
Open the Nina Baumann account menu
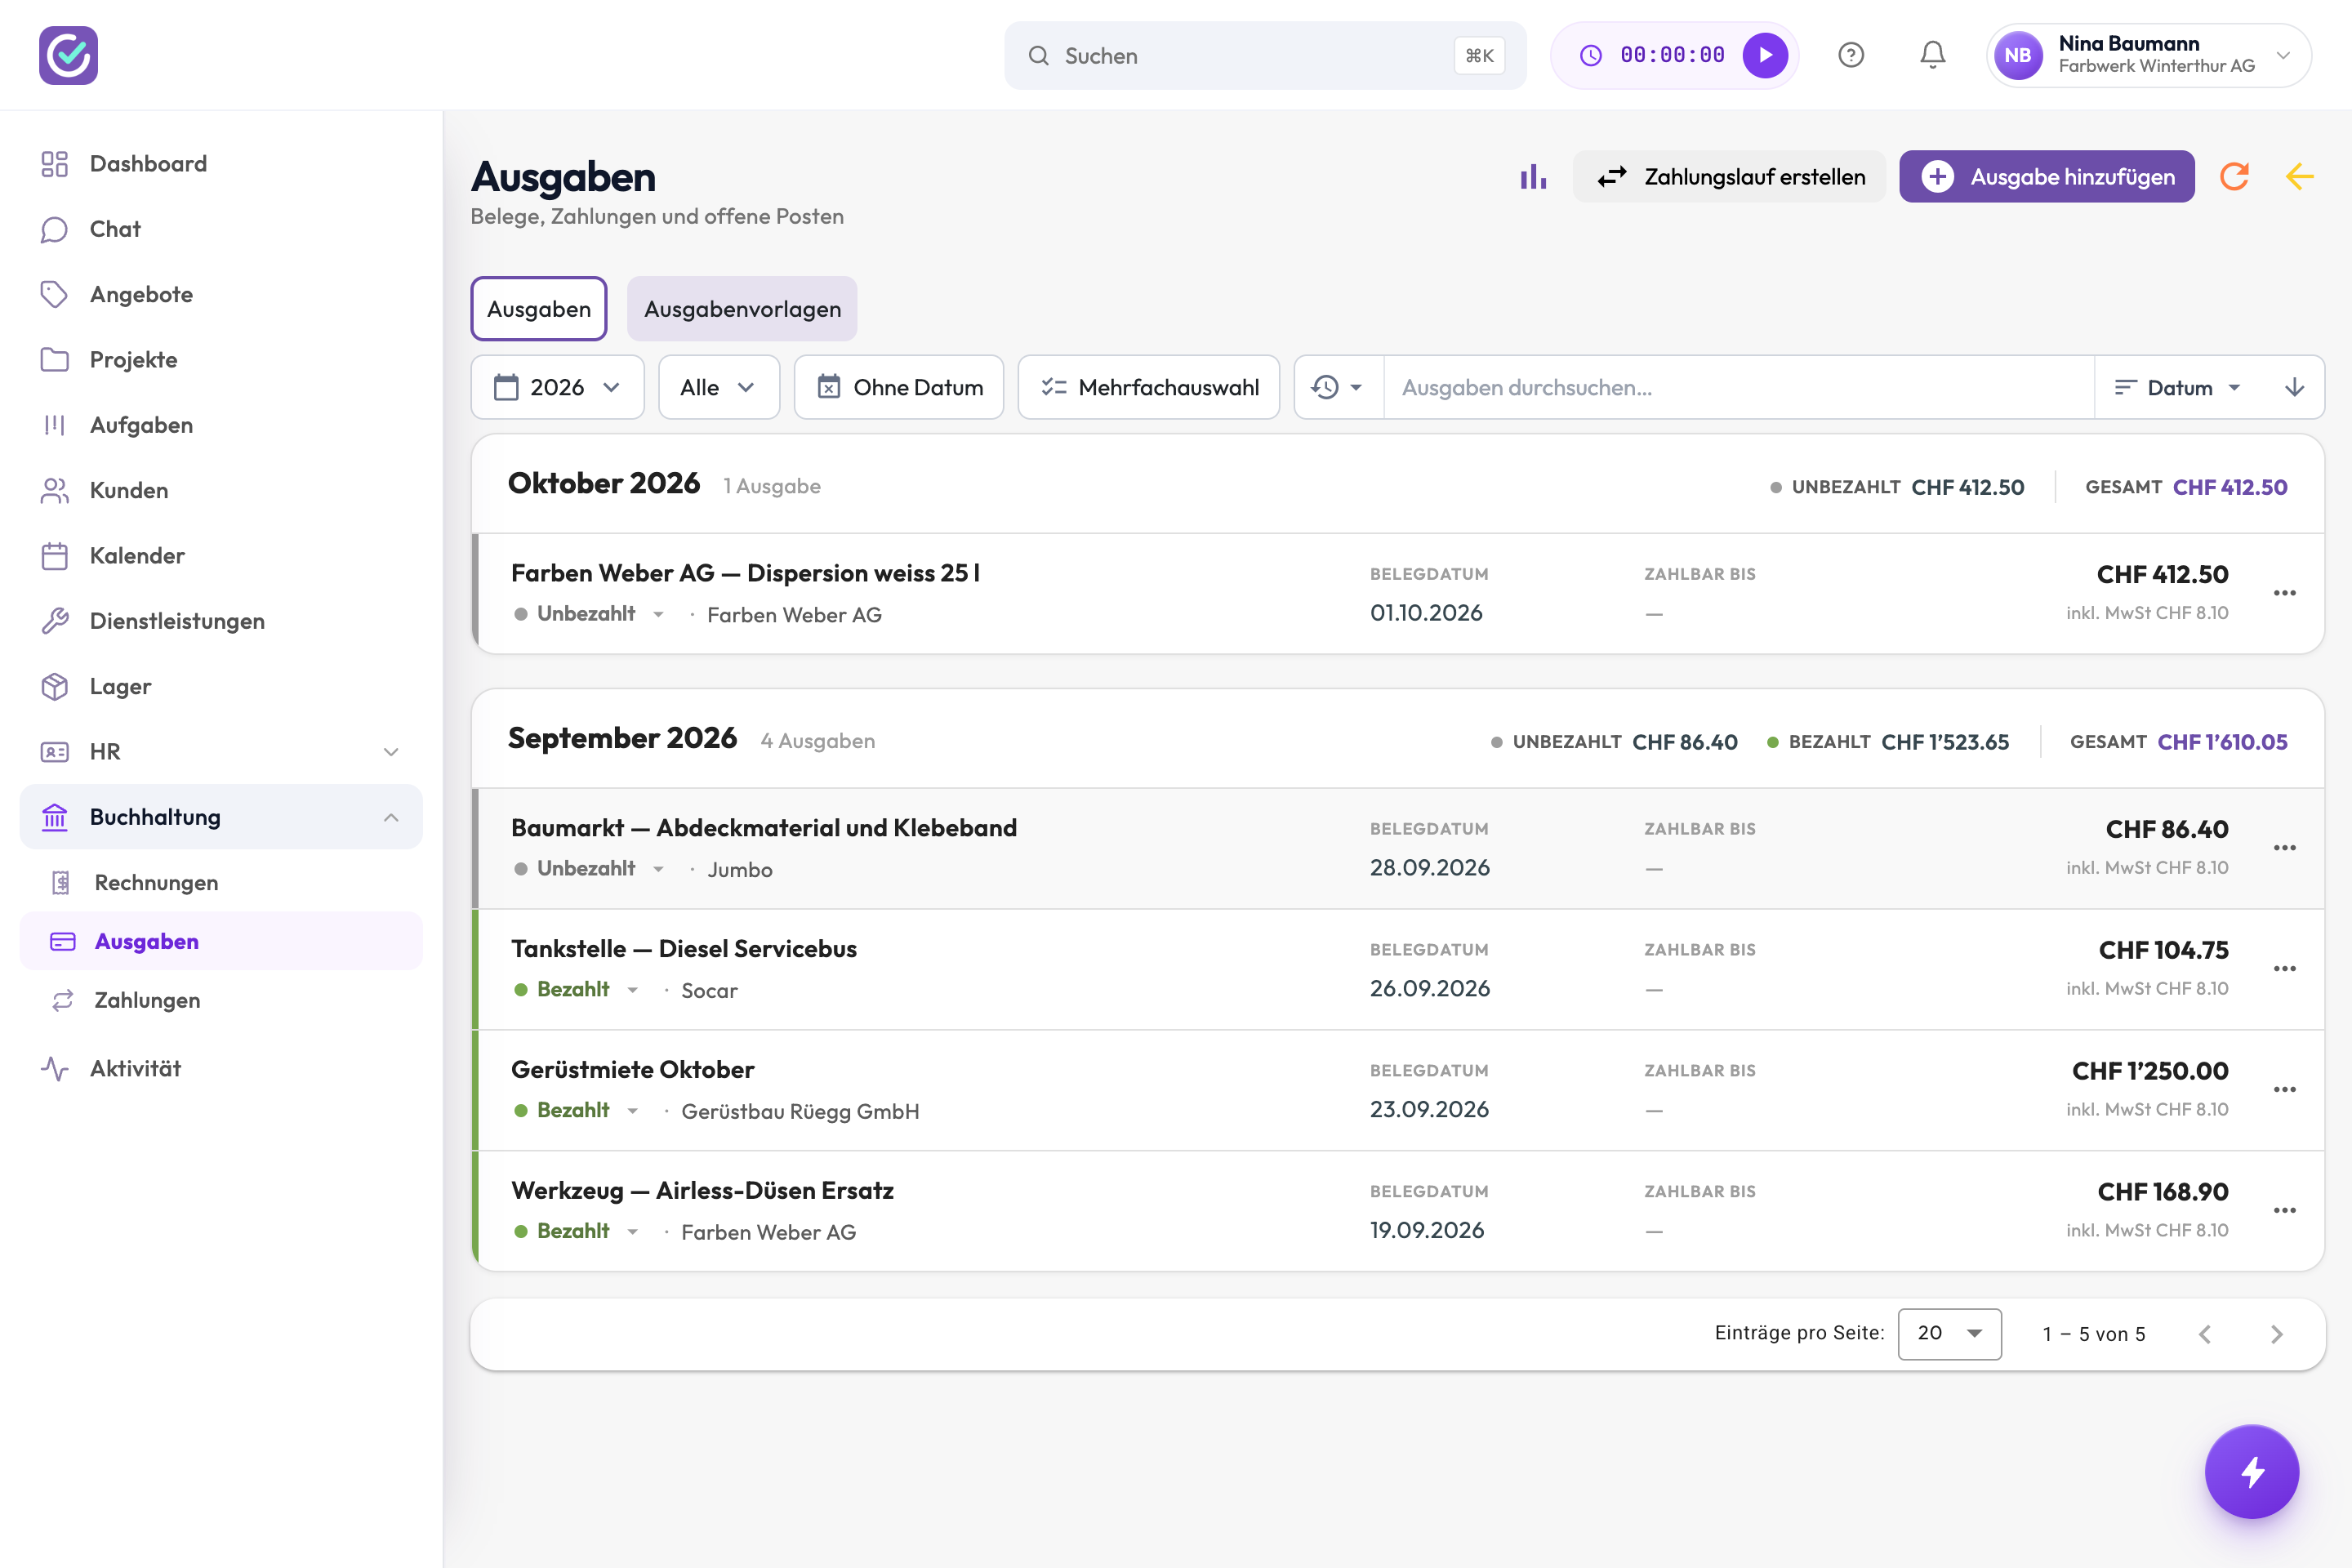click(x=2148, y=55)
